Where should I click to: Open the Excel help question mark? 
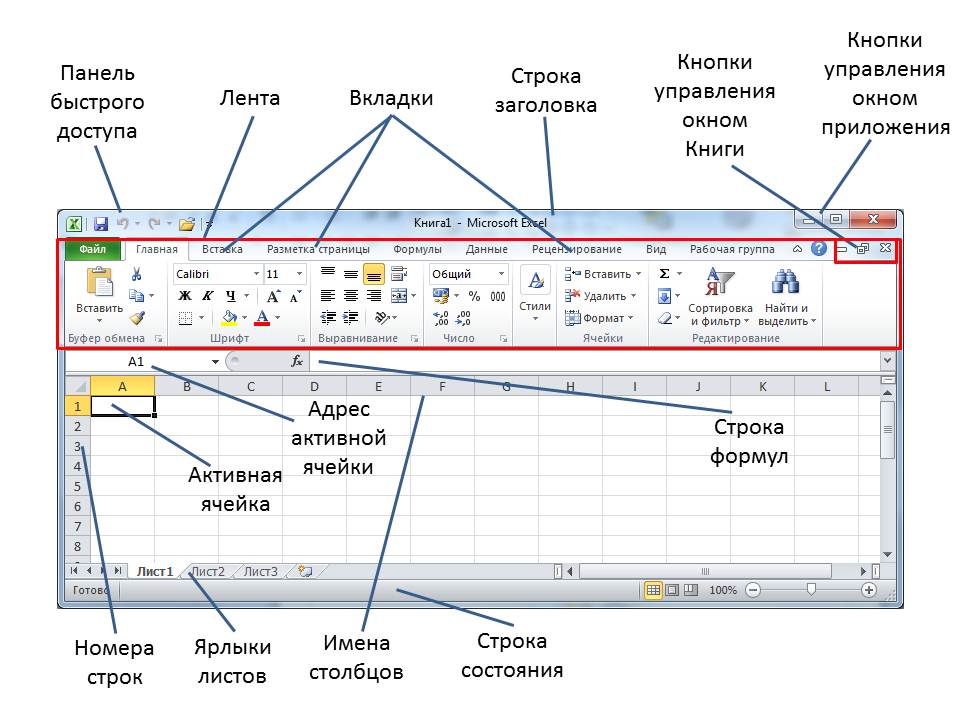tap(819, 249)
